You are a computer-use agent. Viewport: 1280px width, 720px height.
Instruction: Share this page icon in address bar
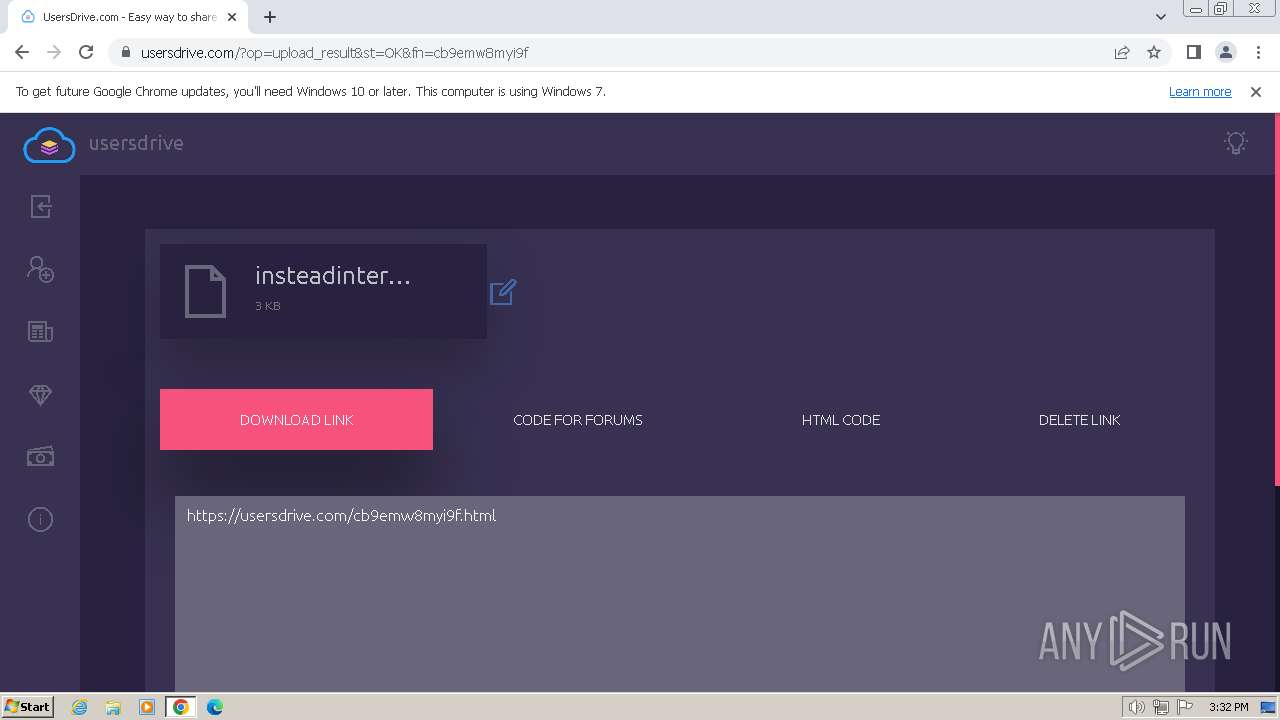[1122, 53]
